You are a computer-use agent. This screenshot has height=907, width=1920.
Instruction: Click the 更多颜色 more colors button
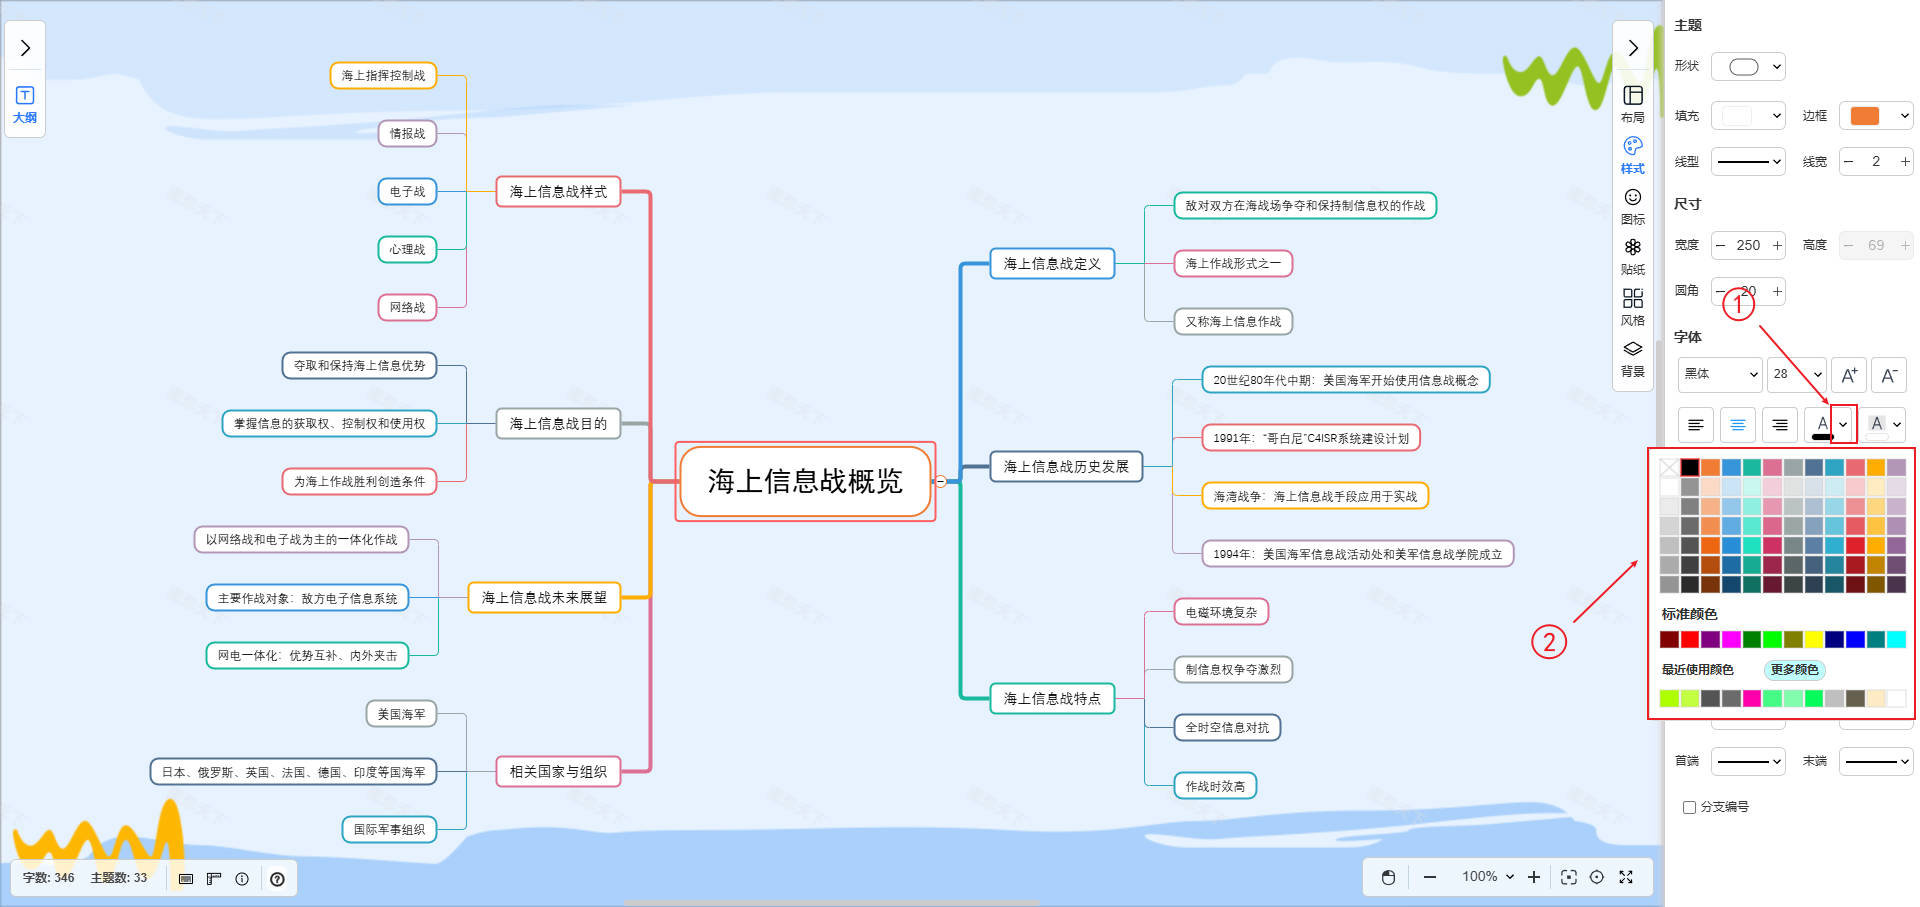pos(1794,670)
